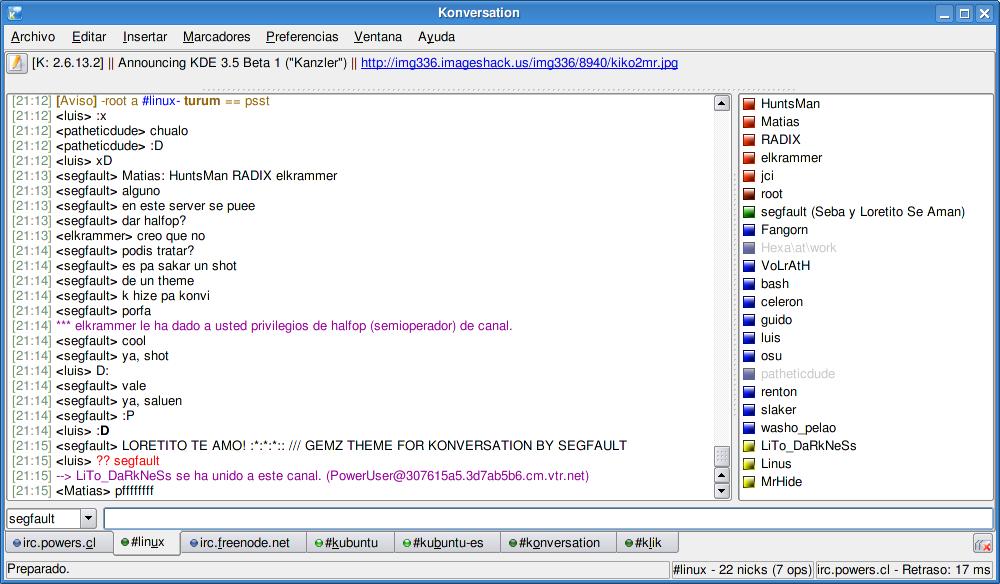The width and height of the screenshot is (1000, 584).
Task: Click the blue icon beside osu
Action: point(749,356)
